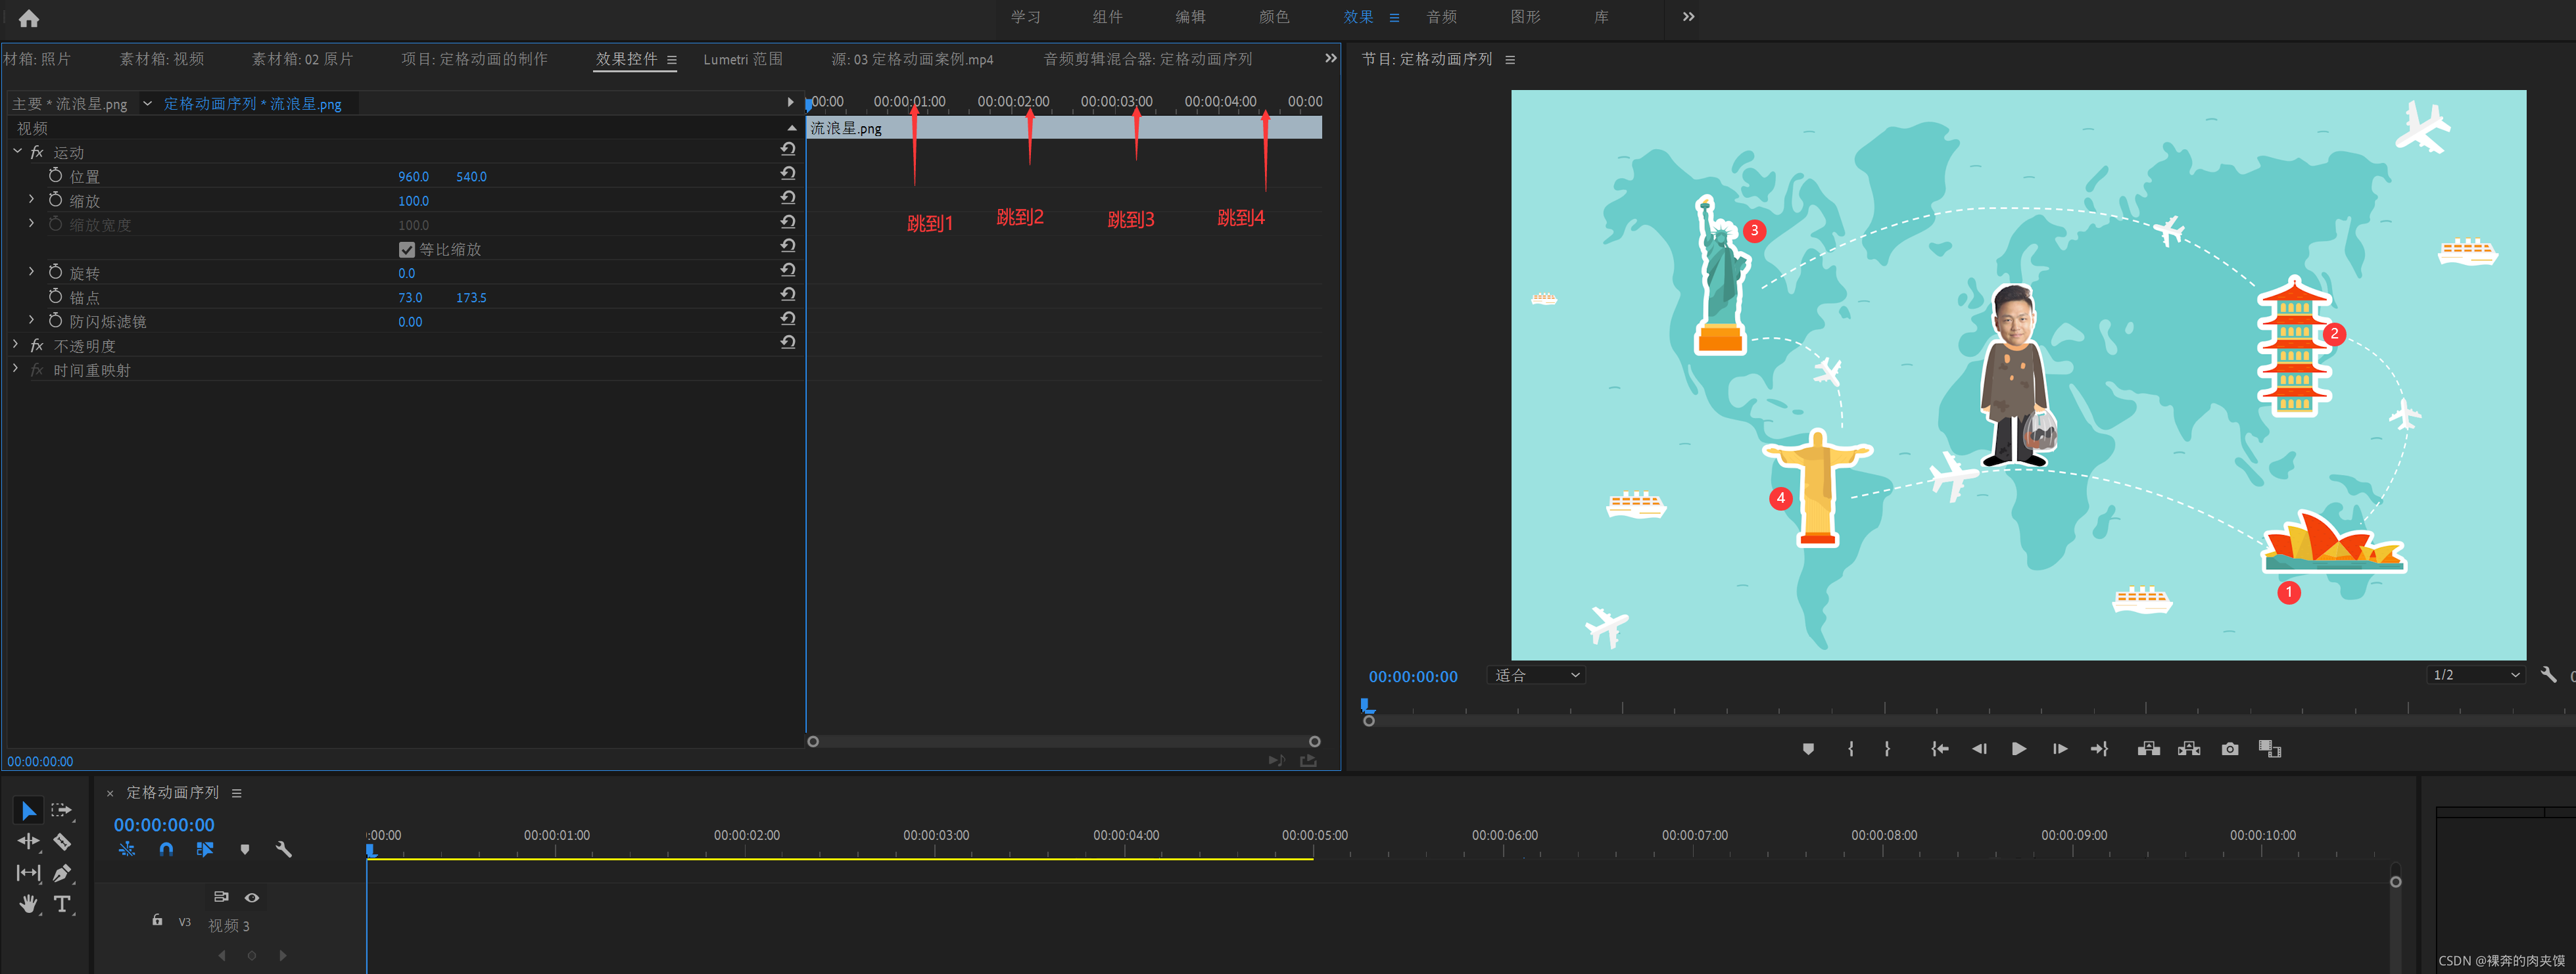
Task: Open Program Monitor settings wrench
Action: [2547, 675]
